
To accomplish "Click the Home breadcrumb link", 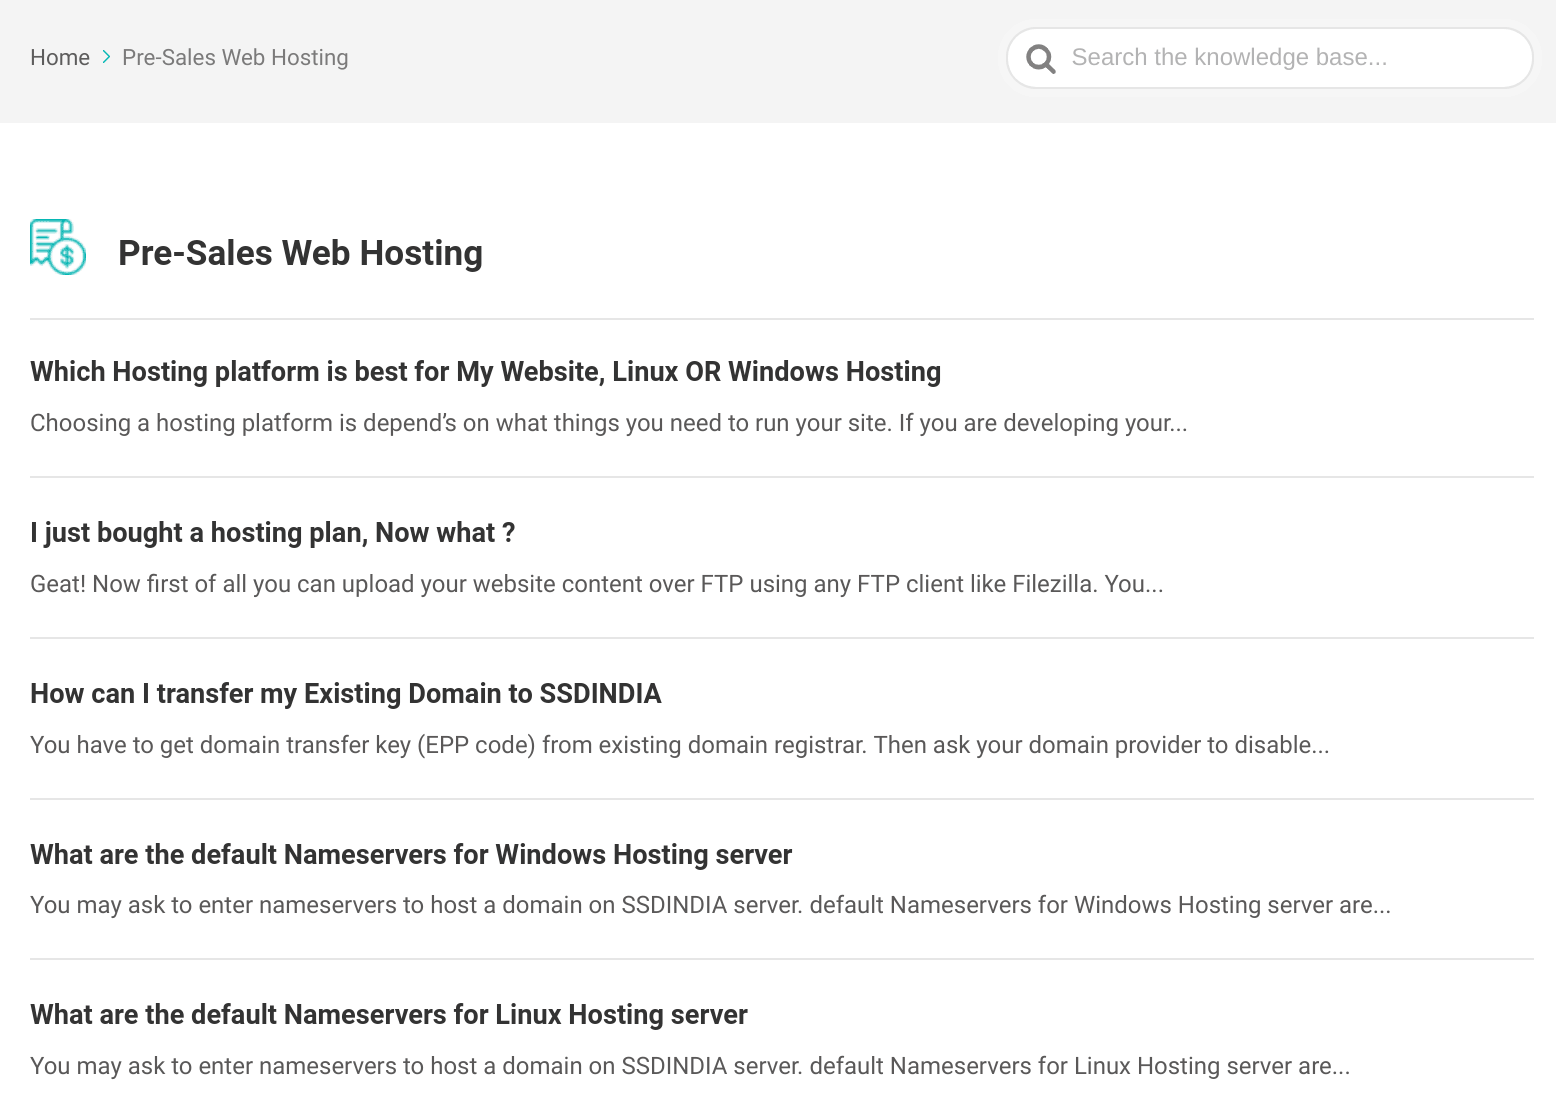I will pos(60,58).
